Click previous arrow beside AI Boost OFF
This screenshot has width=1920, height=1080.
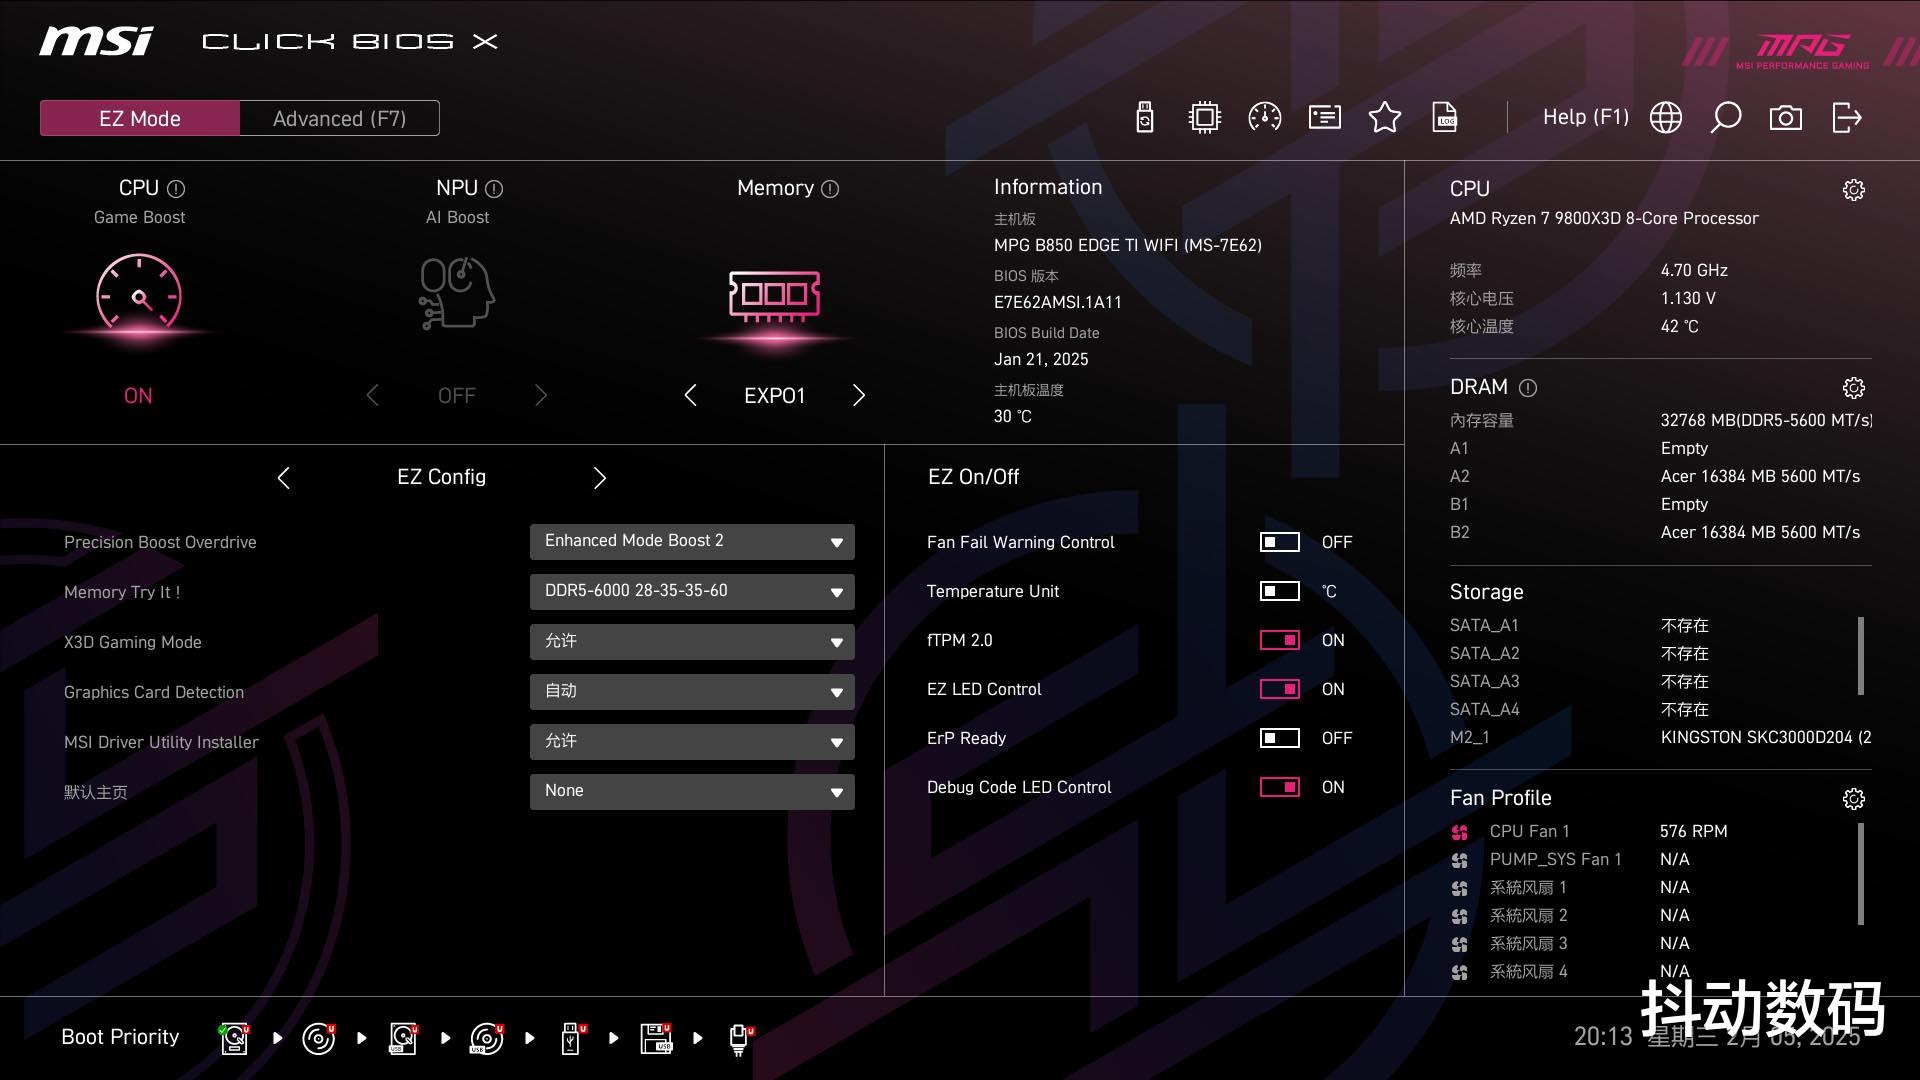(x=372, y=395)
